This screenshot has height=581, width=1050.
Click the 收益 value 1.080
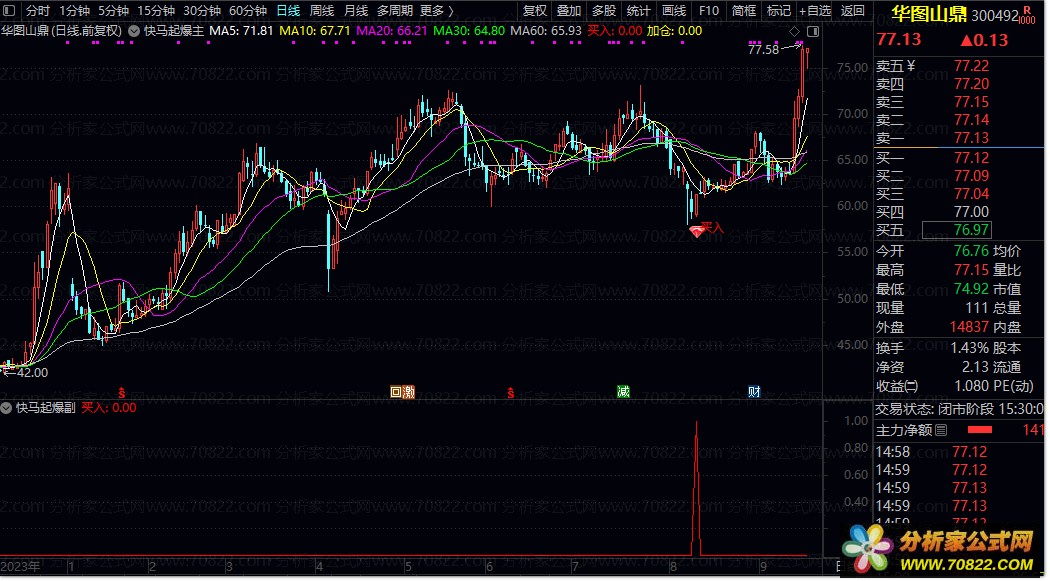pyautogui.click(x=970, y=386)
